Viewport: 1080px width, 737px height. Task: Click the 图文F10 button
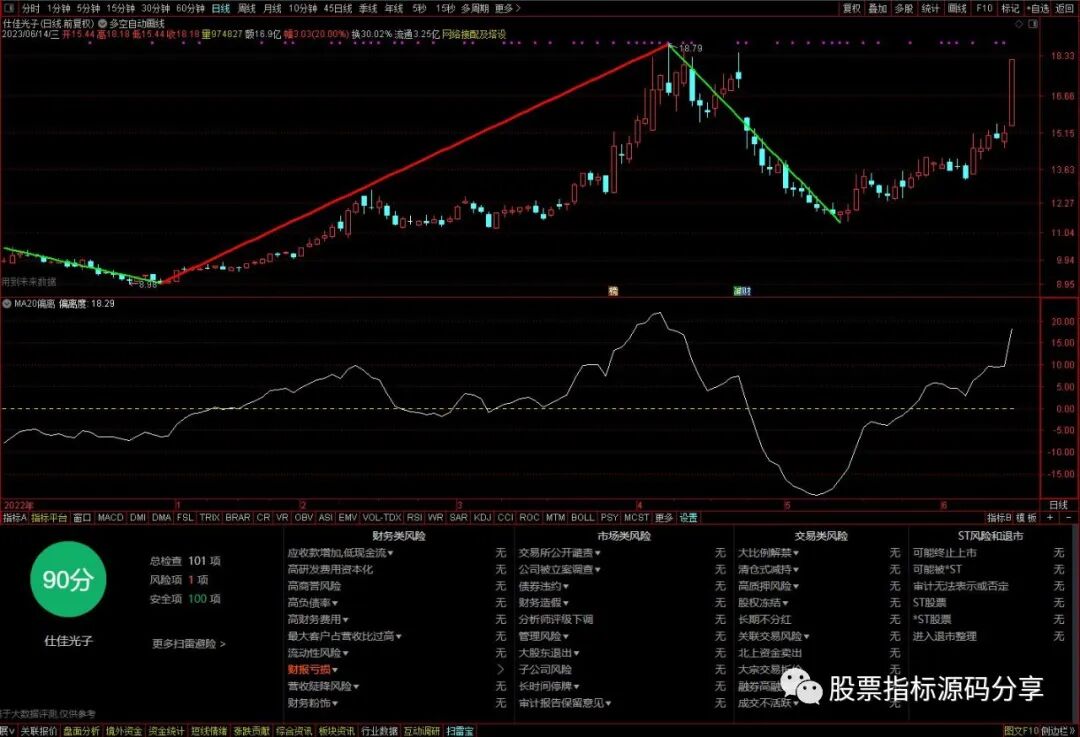(x=1021, y=731)
